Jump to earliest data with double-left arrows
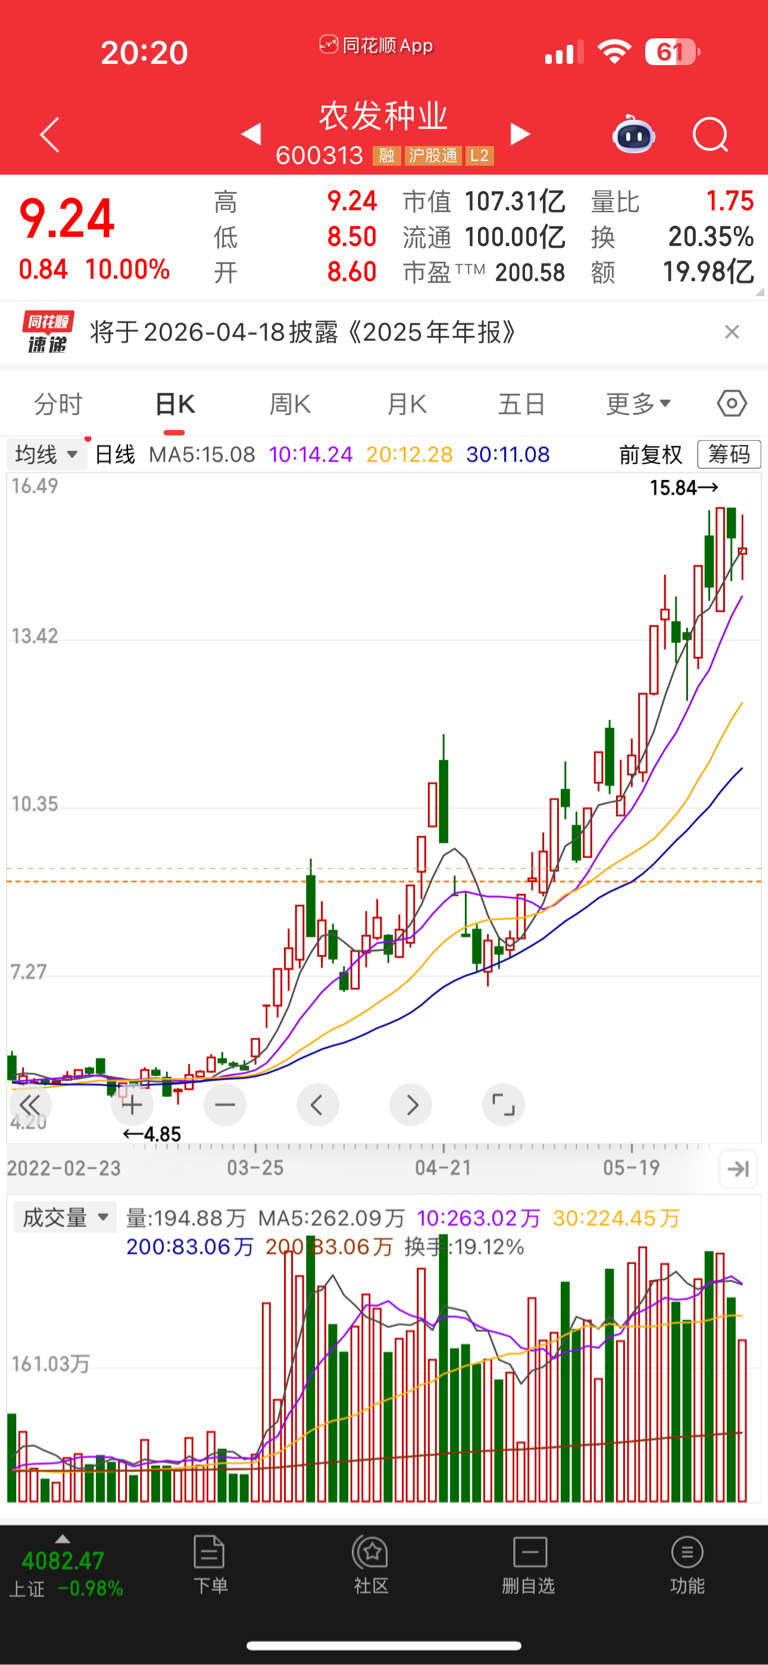 [30, 1105]
